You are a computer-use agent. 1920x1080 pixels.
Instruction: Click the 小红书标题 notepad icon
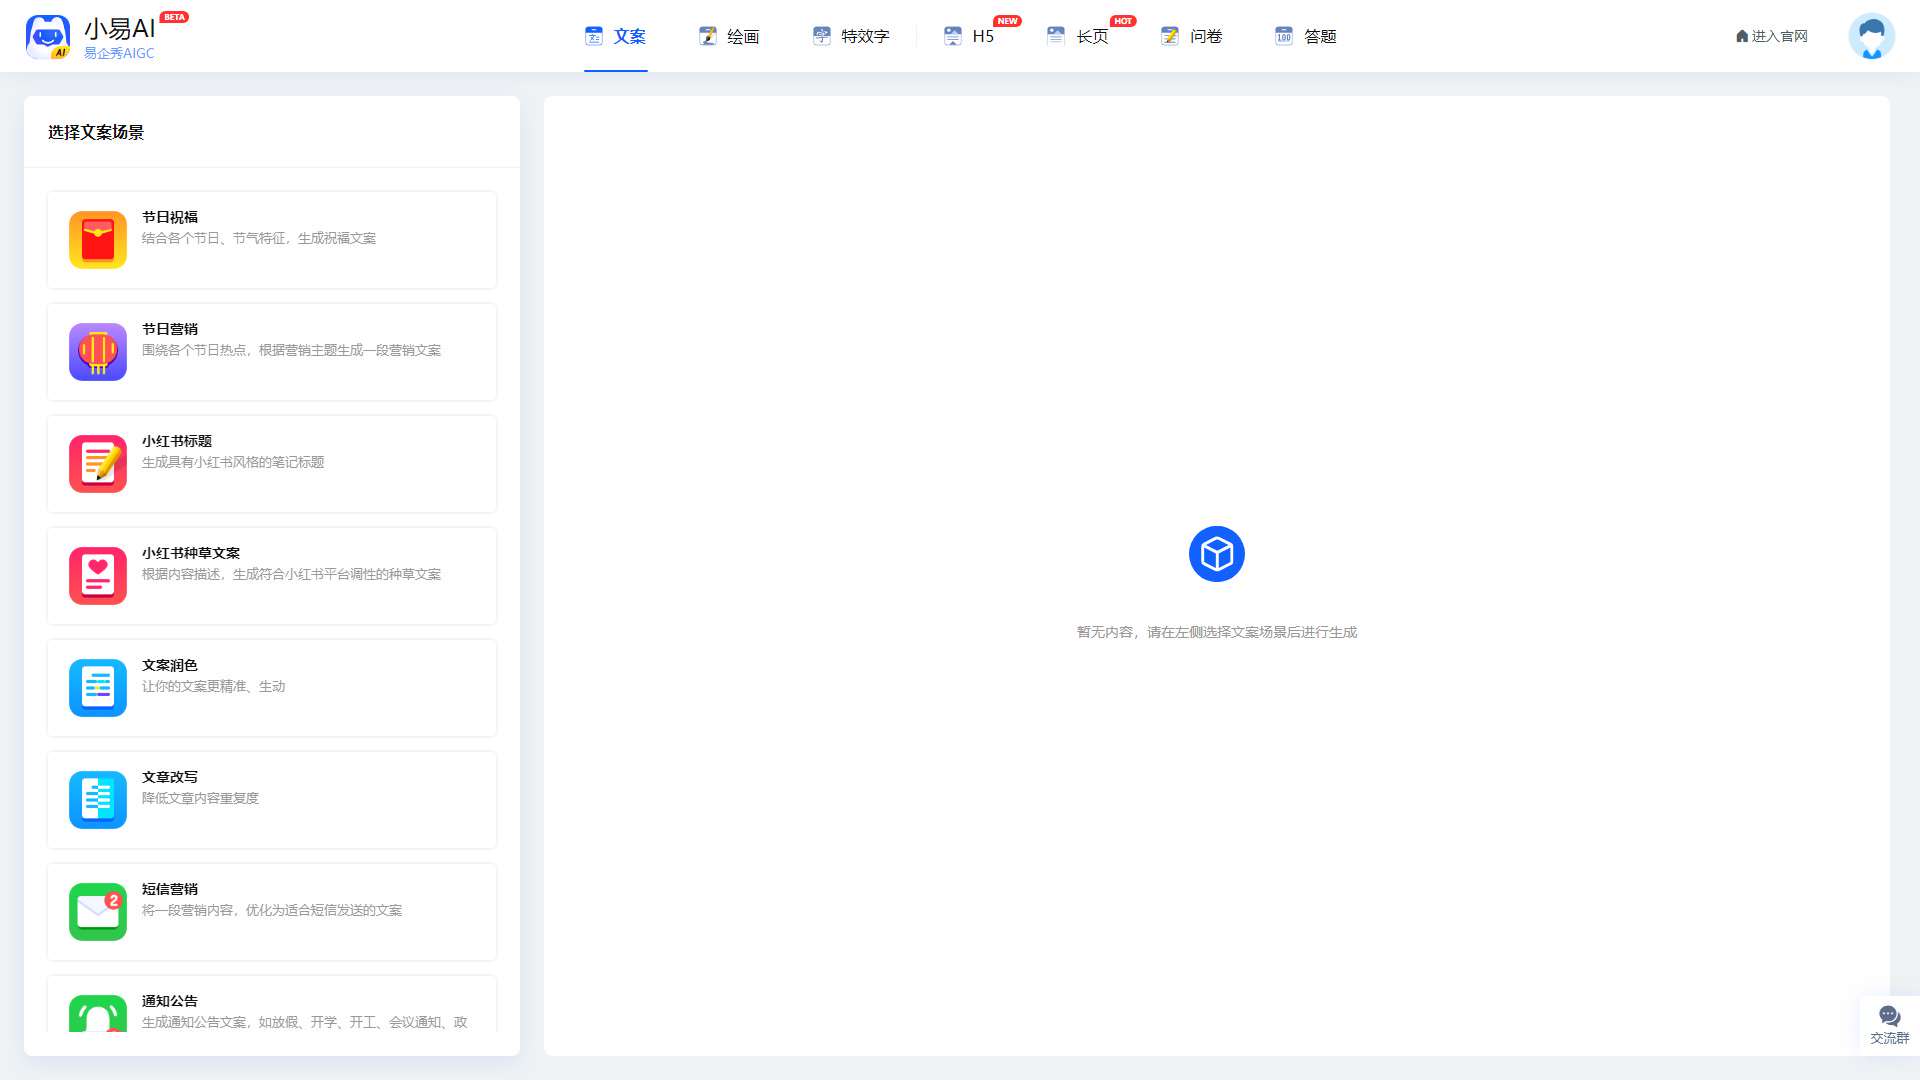pyautogui.click(x=98, y=464)
